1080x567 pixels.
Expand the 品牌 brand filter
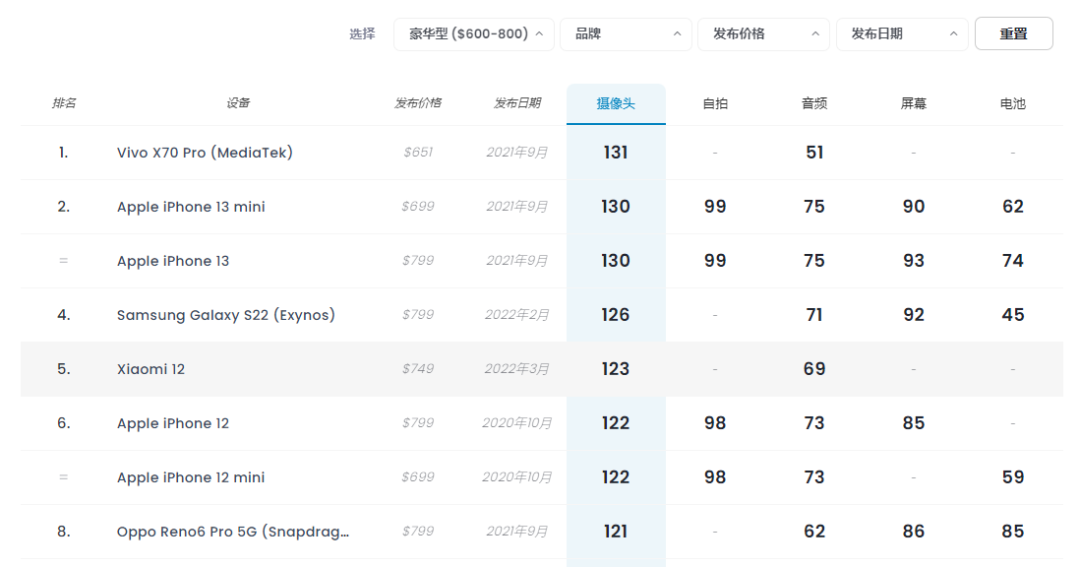tap(625, 34)
